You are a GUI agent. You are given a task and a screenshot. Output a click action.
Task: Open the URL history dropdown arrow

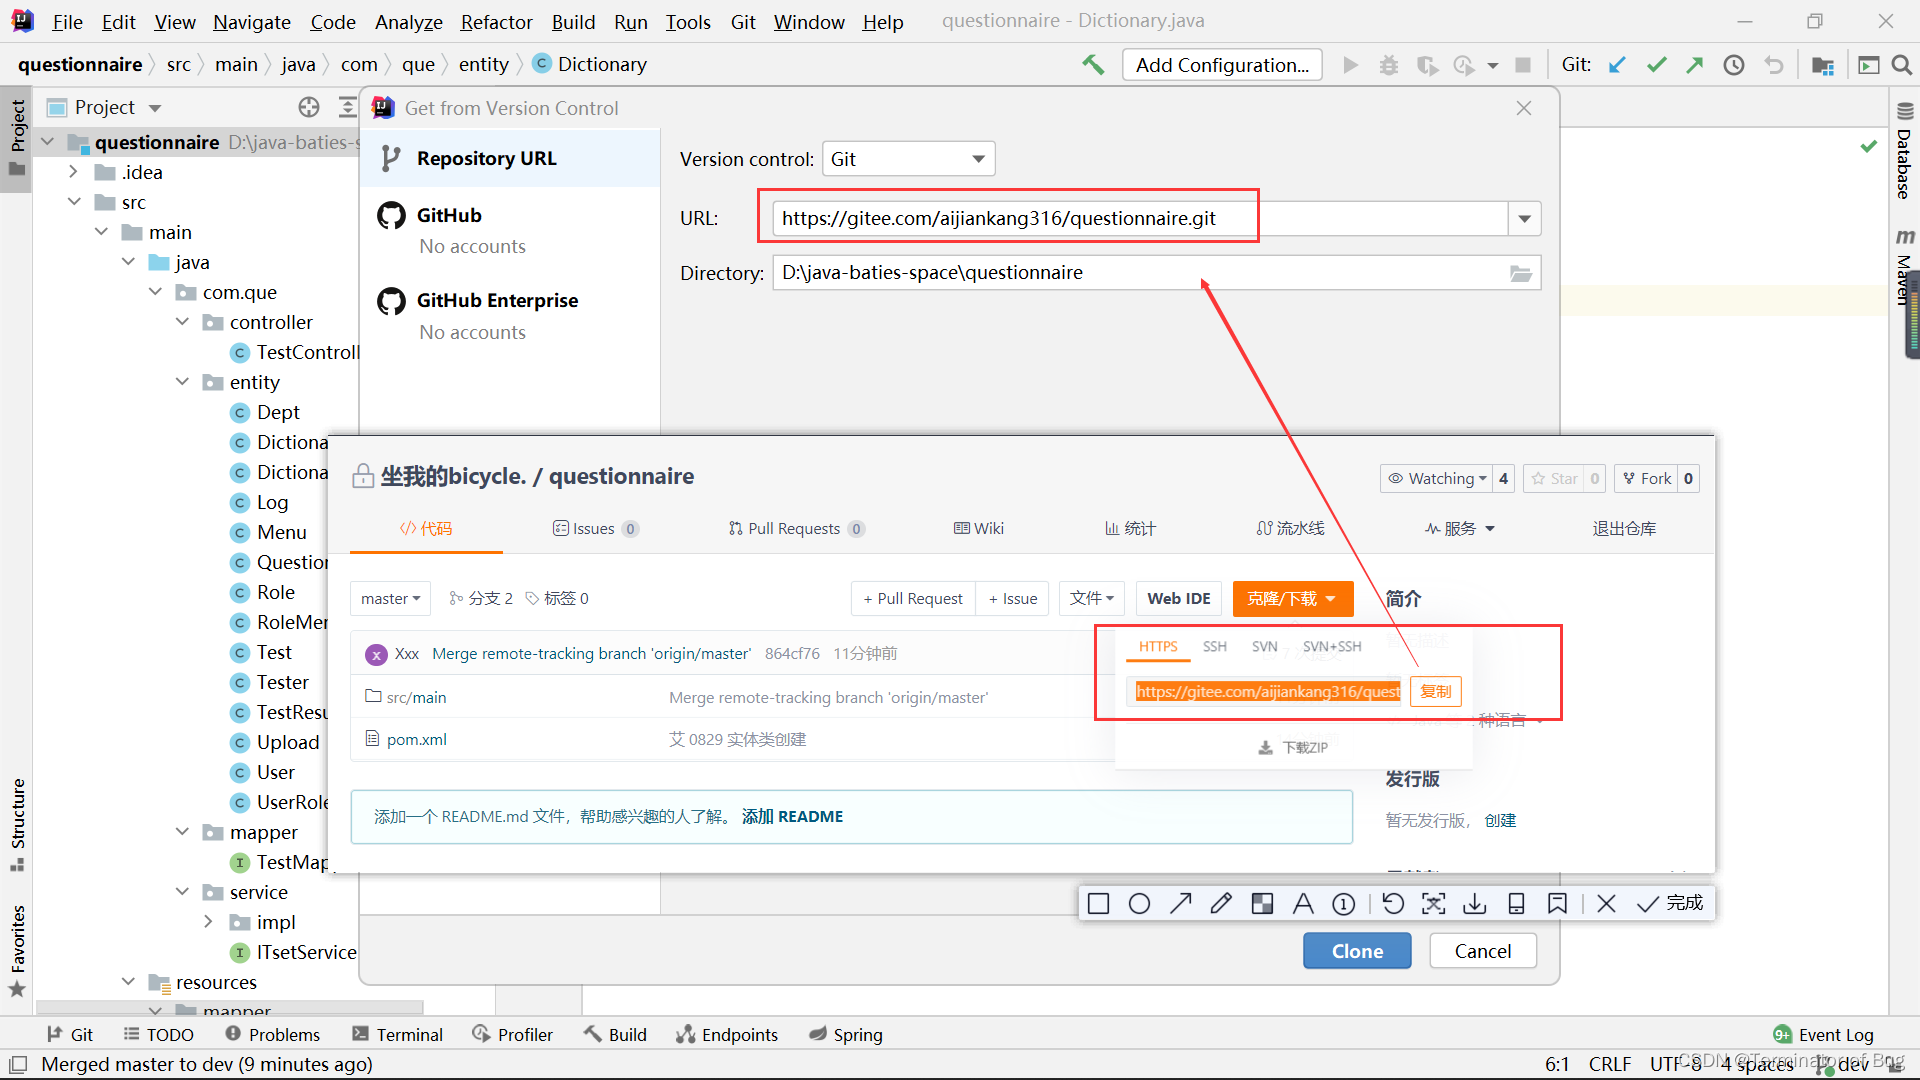point(1524,219)
